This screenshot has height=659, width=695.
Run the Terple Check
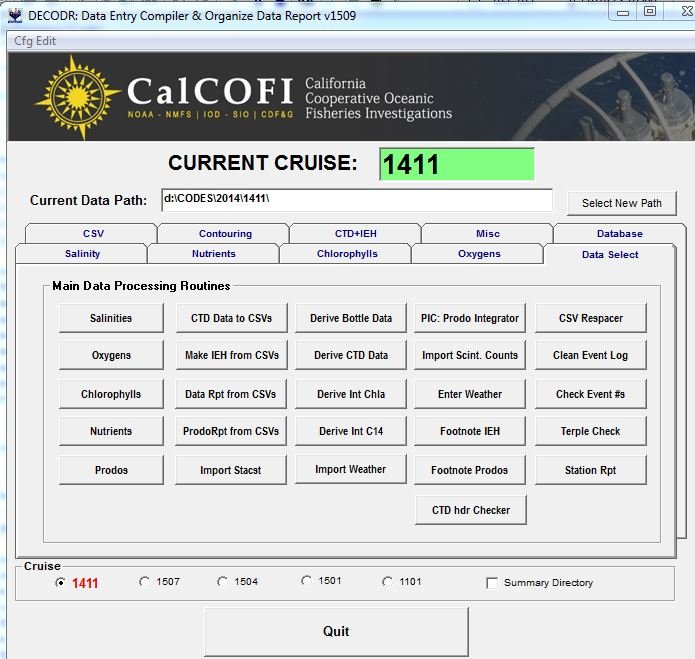pyautogui.click(x=591, y=431)
